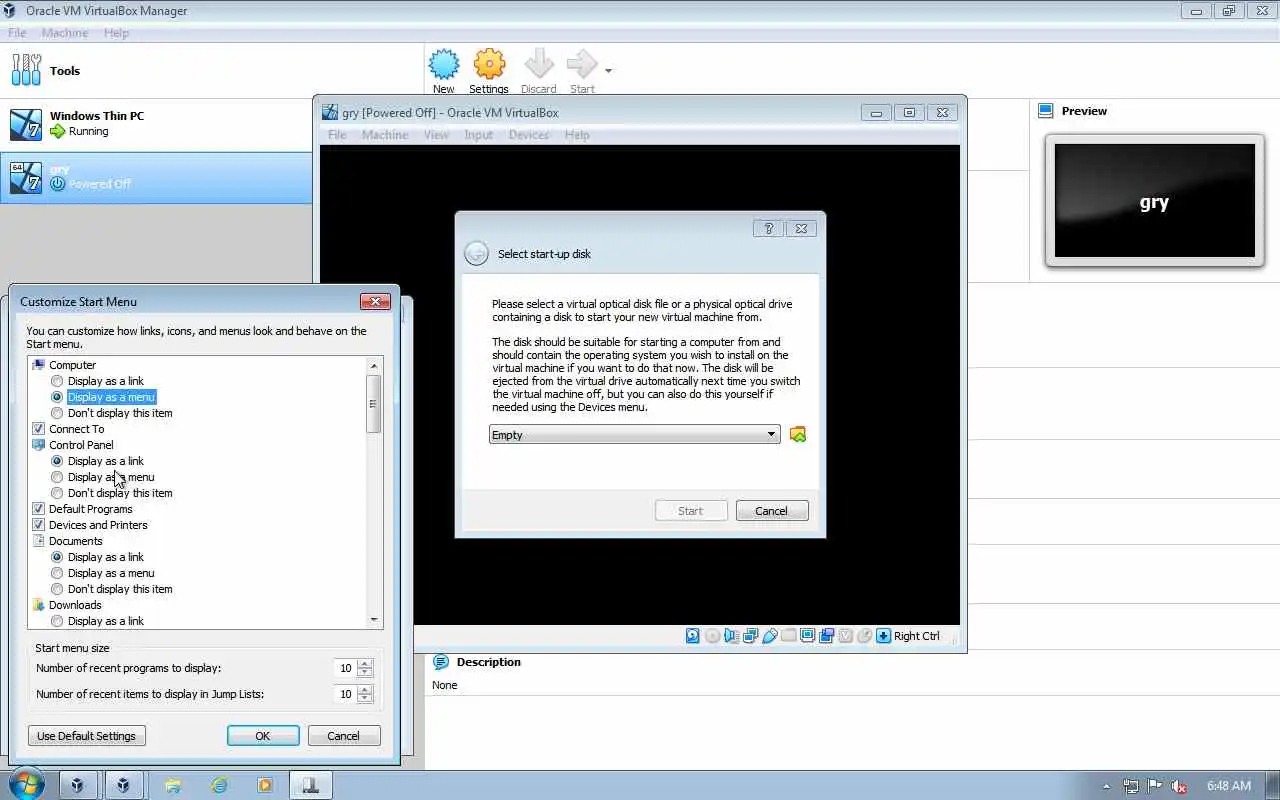Click Cancel in the Select start-up disk dialog
This screenshot has width=1280, height=800.
tap(772, 511)
